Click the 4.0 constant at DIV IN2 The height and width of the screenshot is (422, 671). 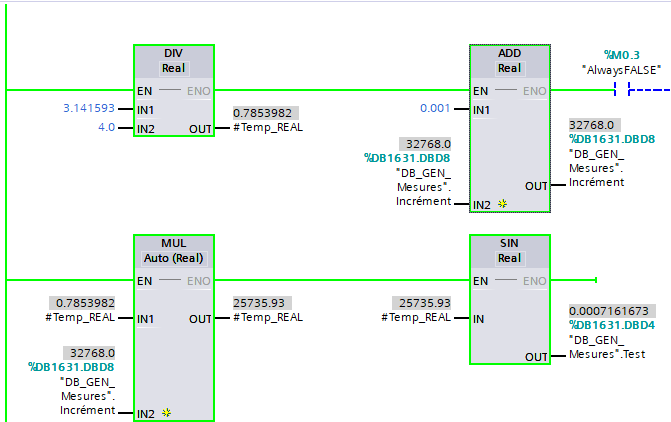tap(105, 127)
